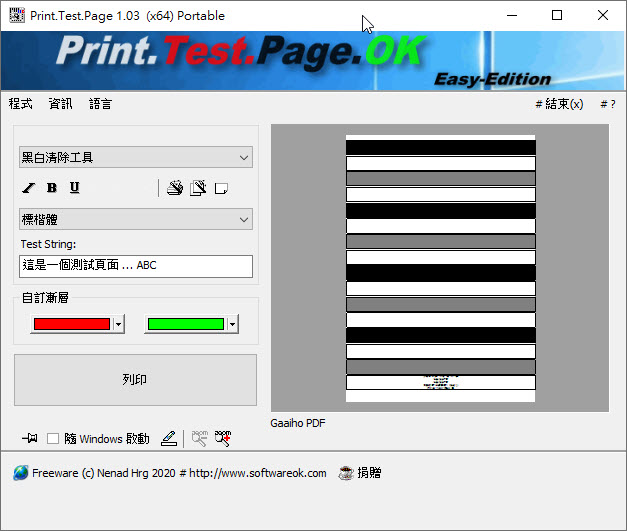Open the 程式 menu
Viewport: 627px width, 531px height.
point(21,104)
